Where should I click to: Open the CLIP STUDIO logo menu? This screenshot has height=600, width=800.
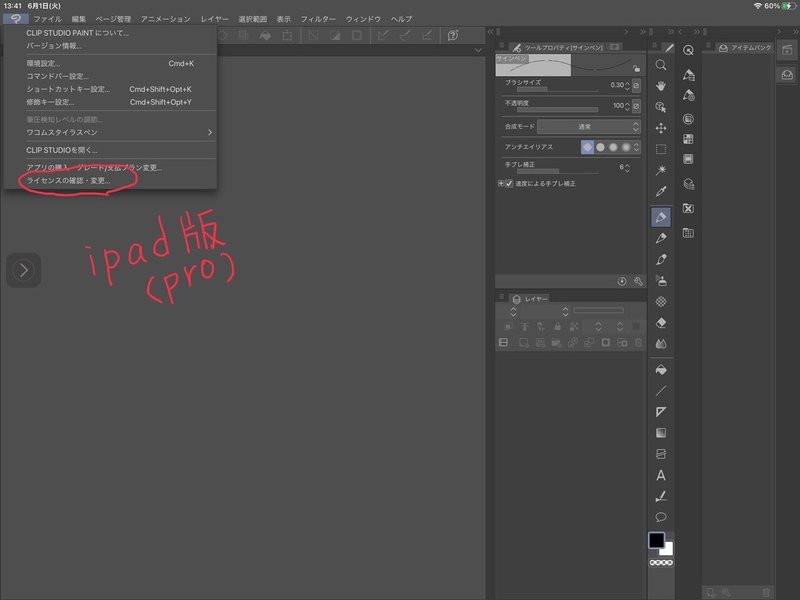pos(16,19)
